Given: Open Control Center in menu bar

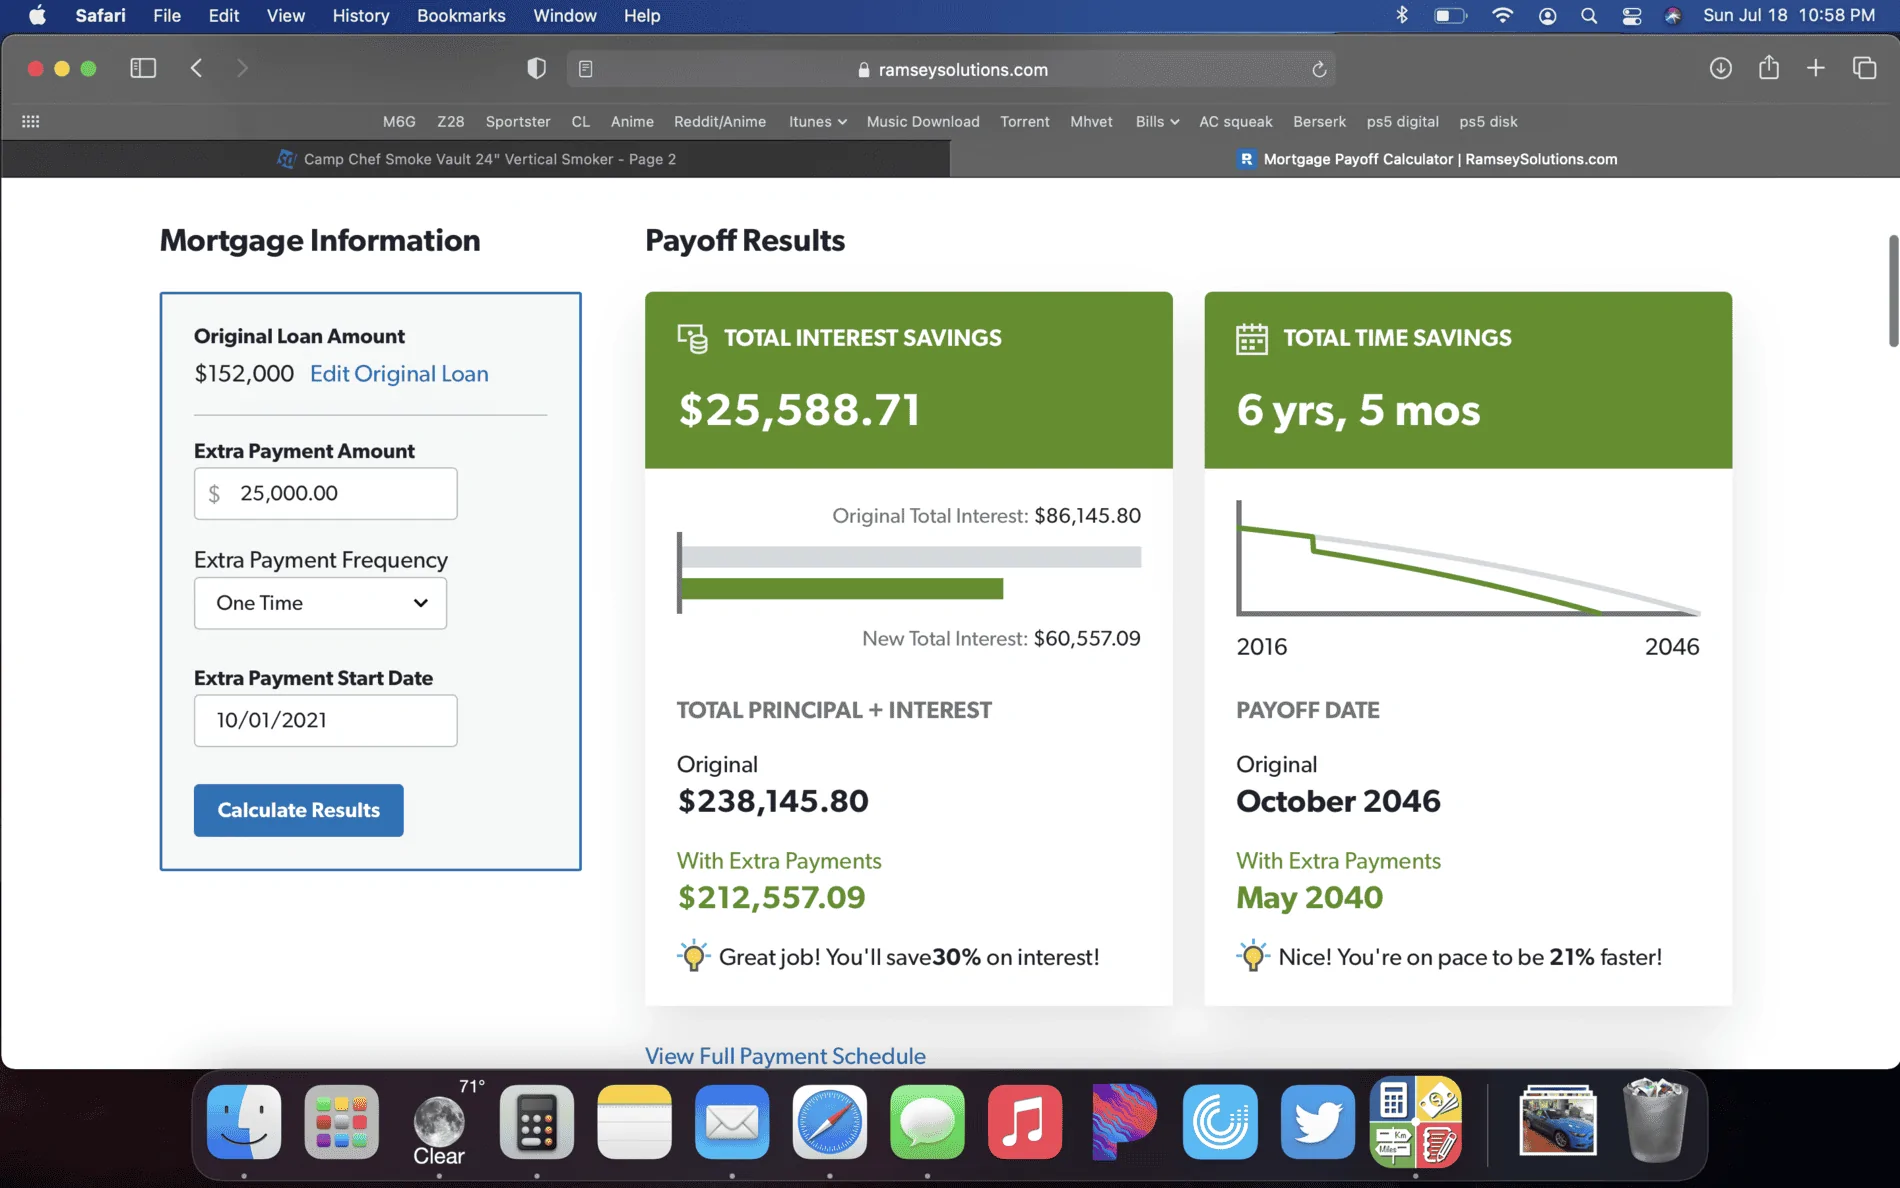Looking at the screenshot, I should point(1631,15).
